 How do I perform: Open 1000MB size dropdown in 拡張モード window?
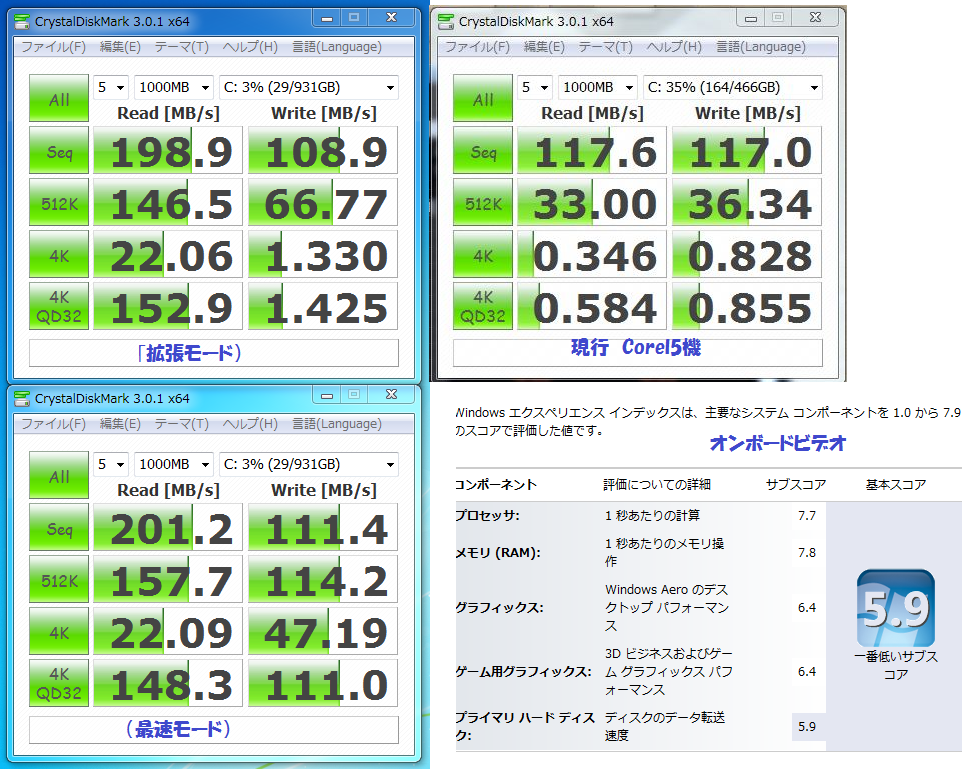[x=174, y=87]
